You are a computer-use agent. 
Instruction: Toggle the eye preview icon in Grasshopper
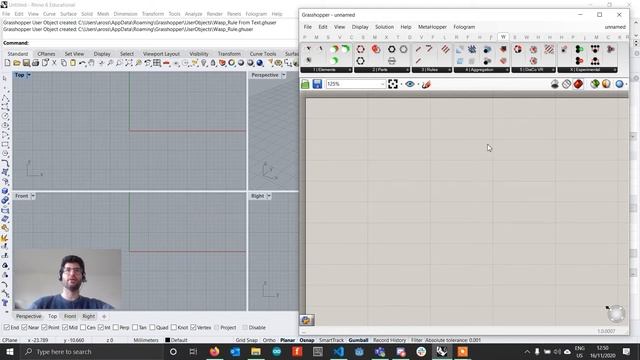point(410,84)
